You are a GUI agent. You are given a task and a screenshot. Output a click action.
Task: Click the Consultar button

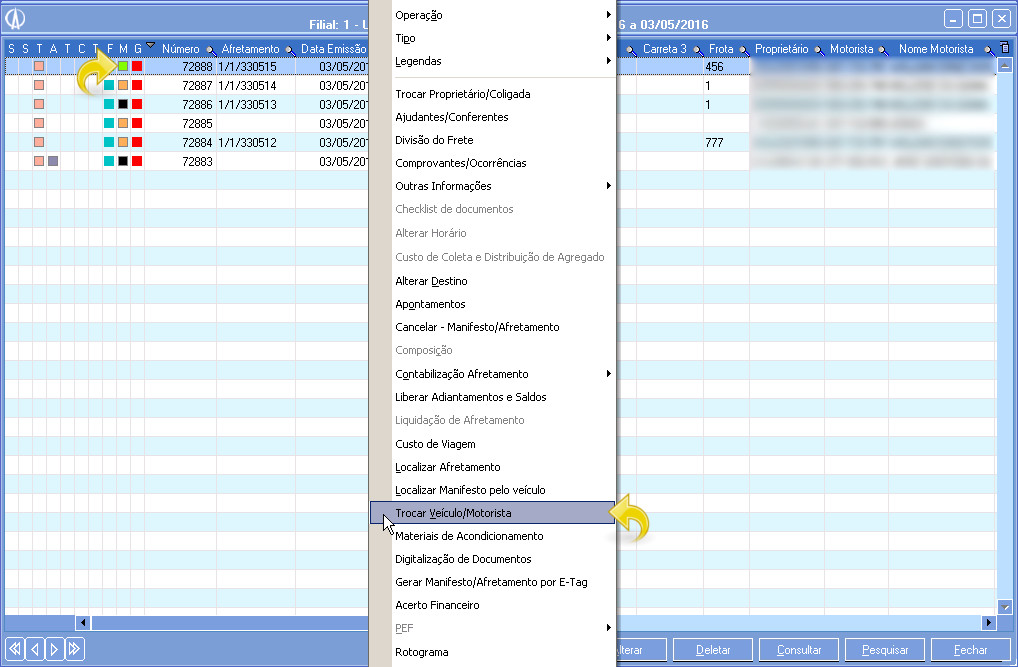coord(799,649)
